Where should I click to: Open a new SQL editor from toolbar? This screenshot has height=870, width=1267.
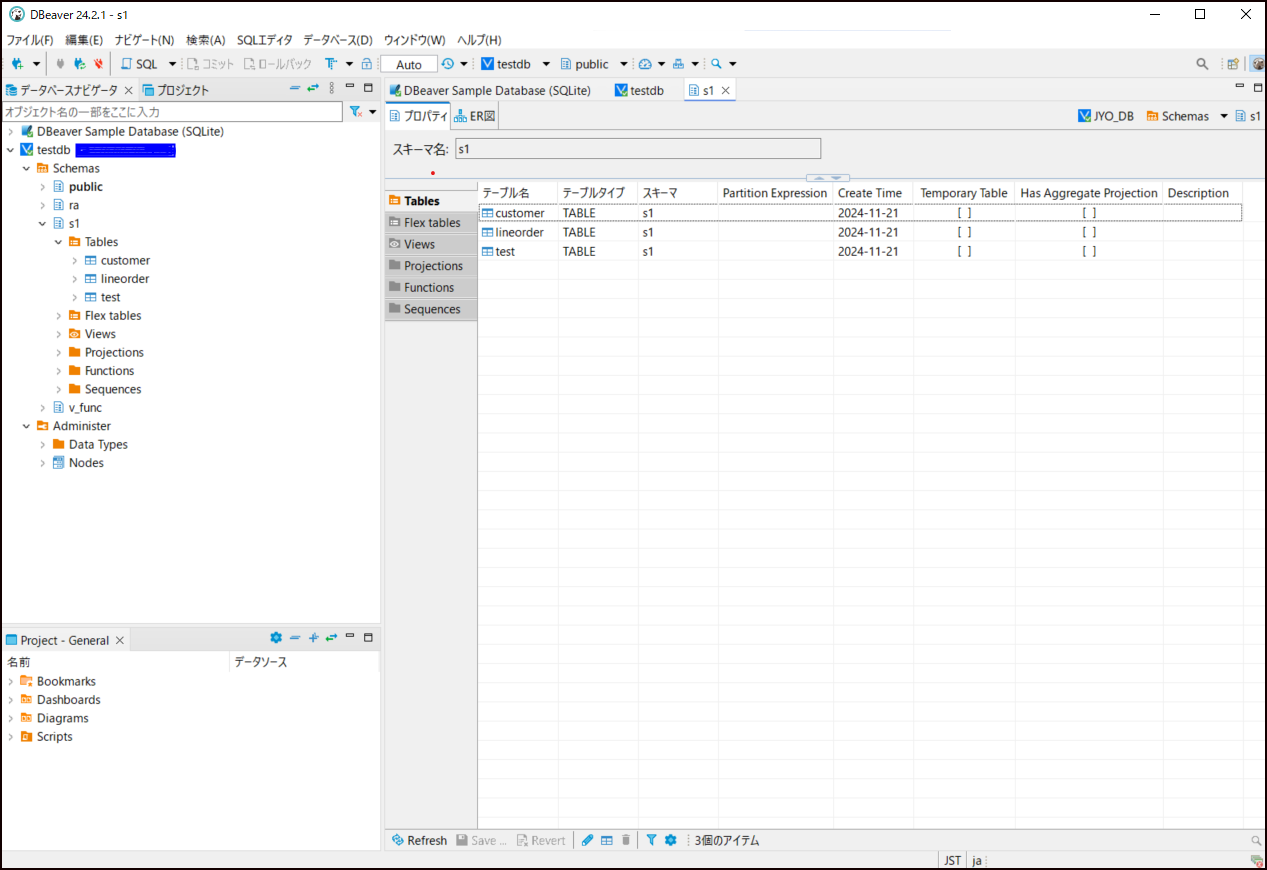pyautogui.click(x=139, y=64)
